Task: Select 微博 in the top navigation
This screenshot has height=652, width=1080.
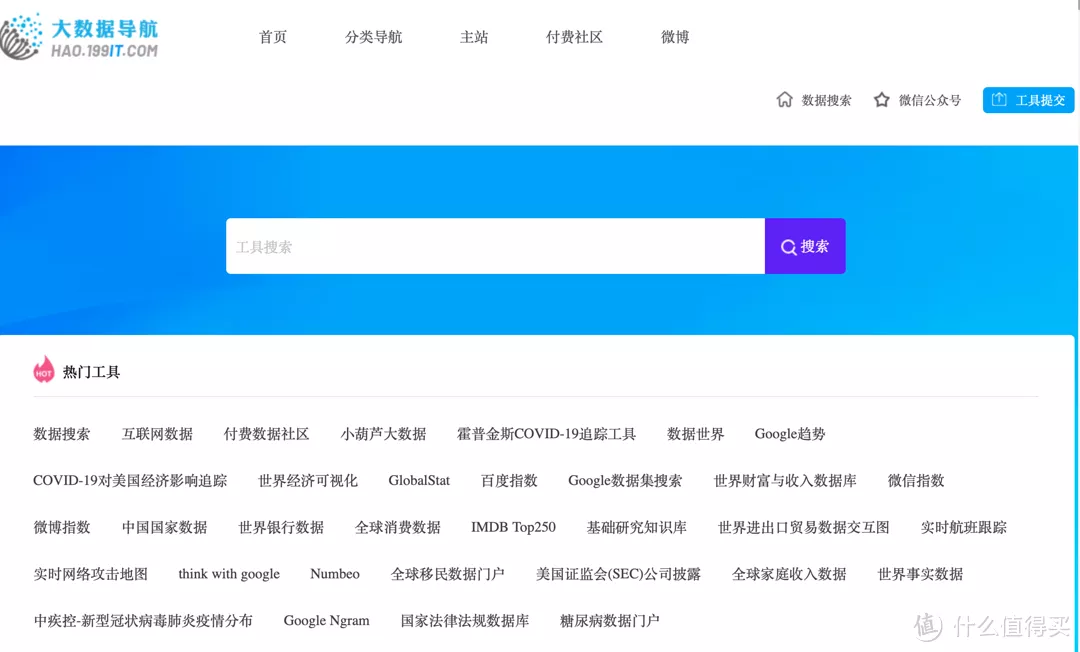Action: point(675,37)
